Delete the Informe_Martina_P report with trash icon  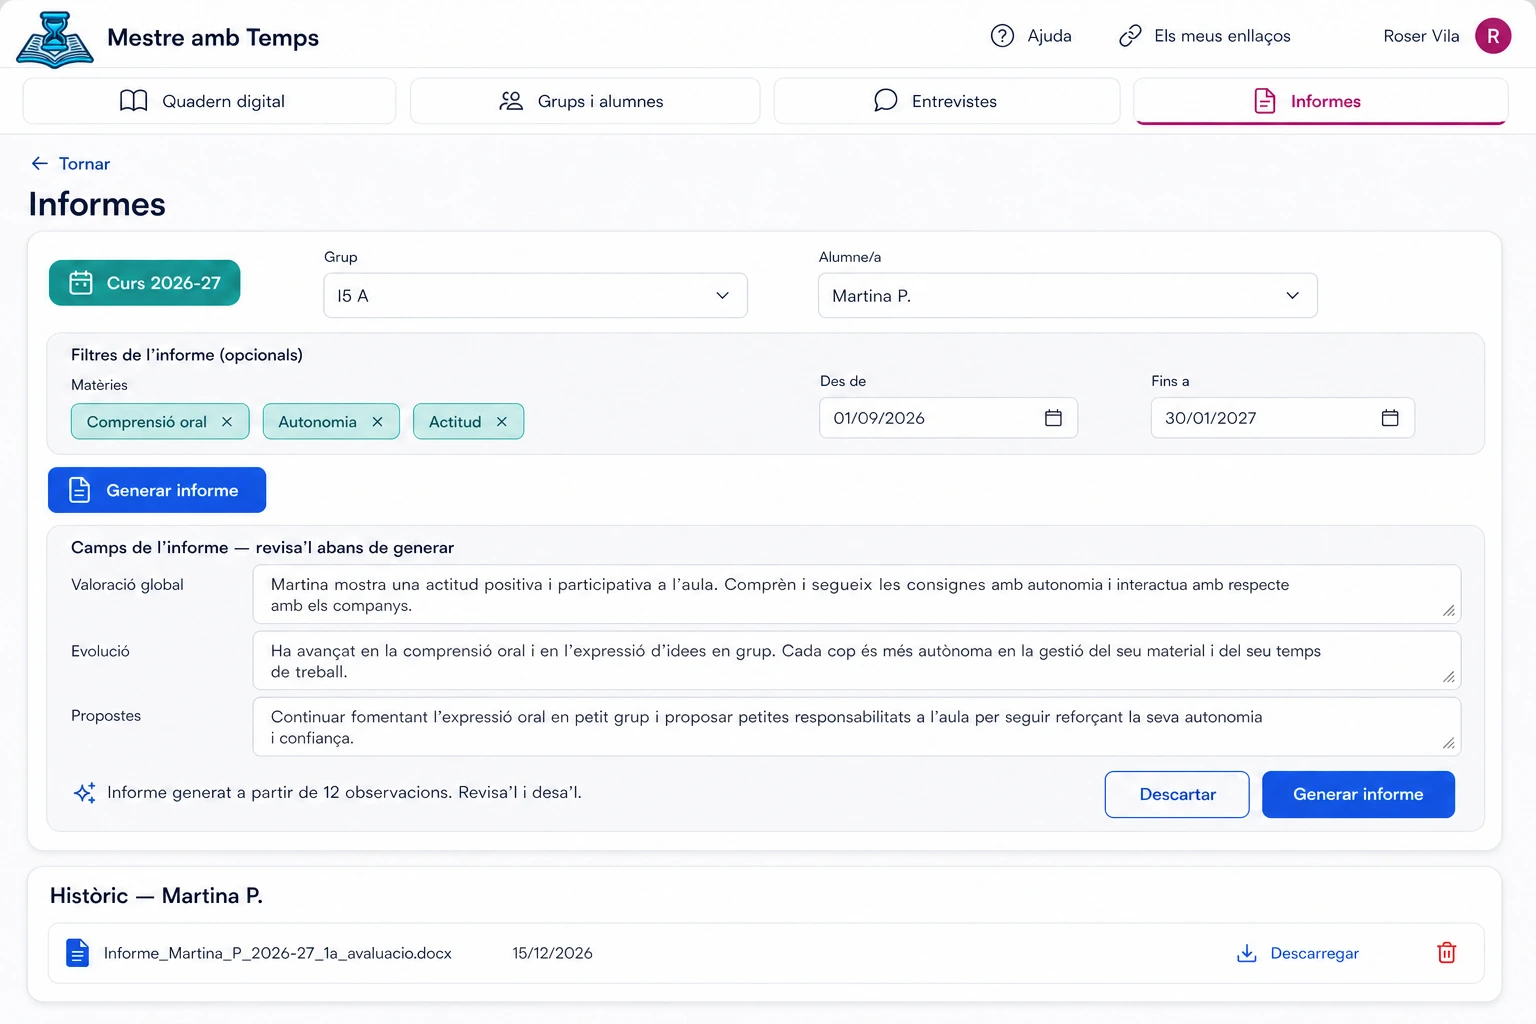point(1446,953)
